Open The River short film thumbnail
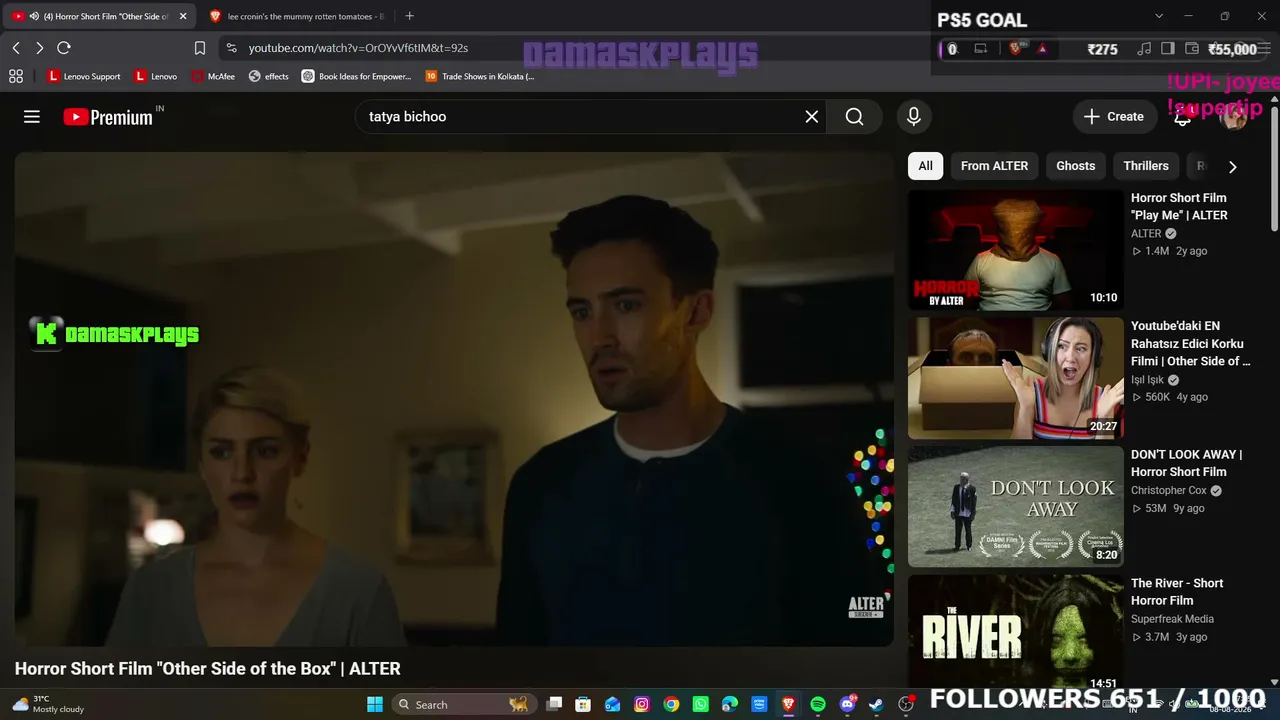This screenshot has height=720, width=1280. 1016,632
